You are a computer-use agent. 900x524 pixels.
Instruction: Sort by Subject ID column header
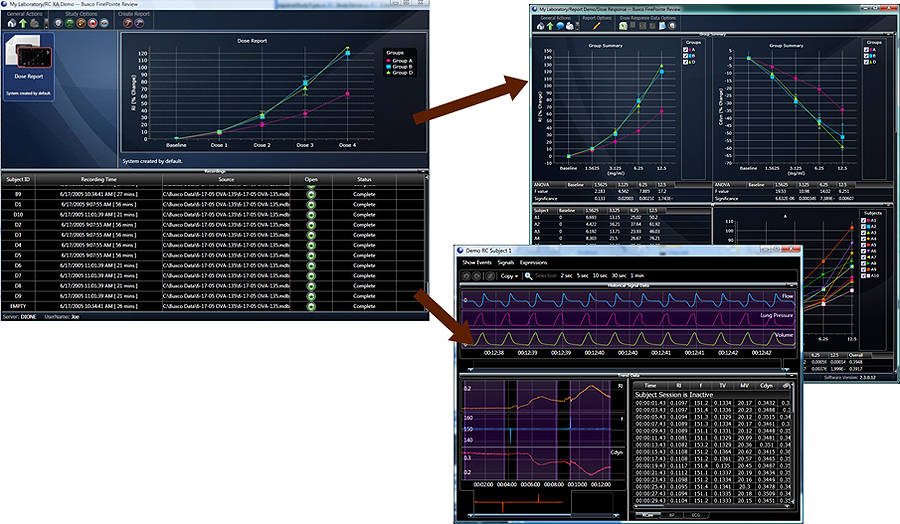[18, 179]
